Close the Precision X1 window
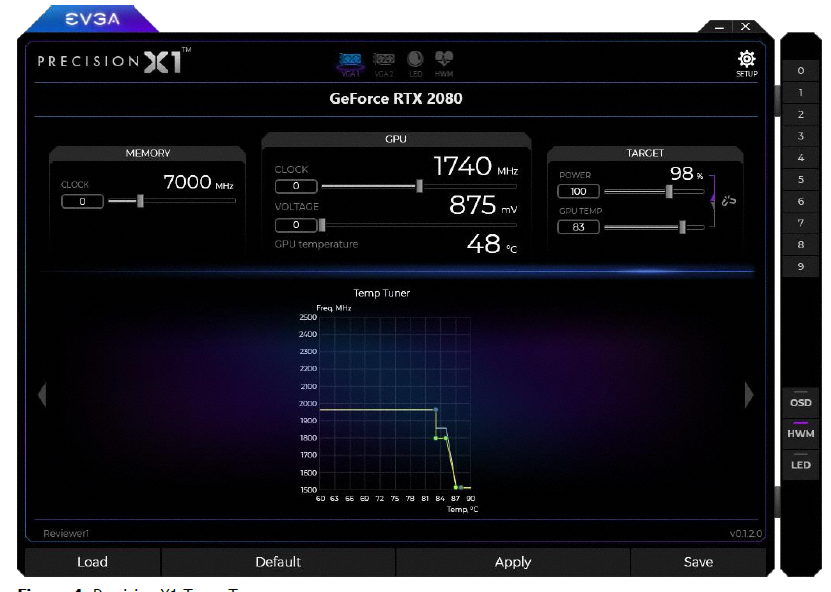The image size is (831, 592). [x=745, y=26]
